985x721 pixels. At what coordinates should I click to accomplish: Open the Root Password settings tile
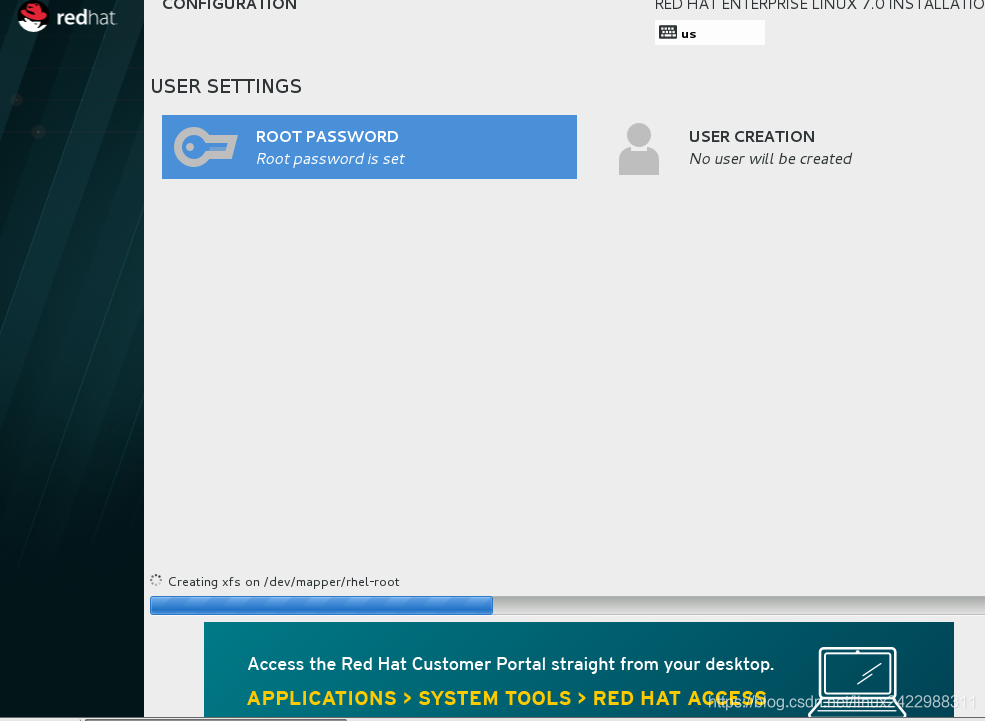(369, 147)
